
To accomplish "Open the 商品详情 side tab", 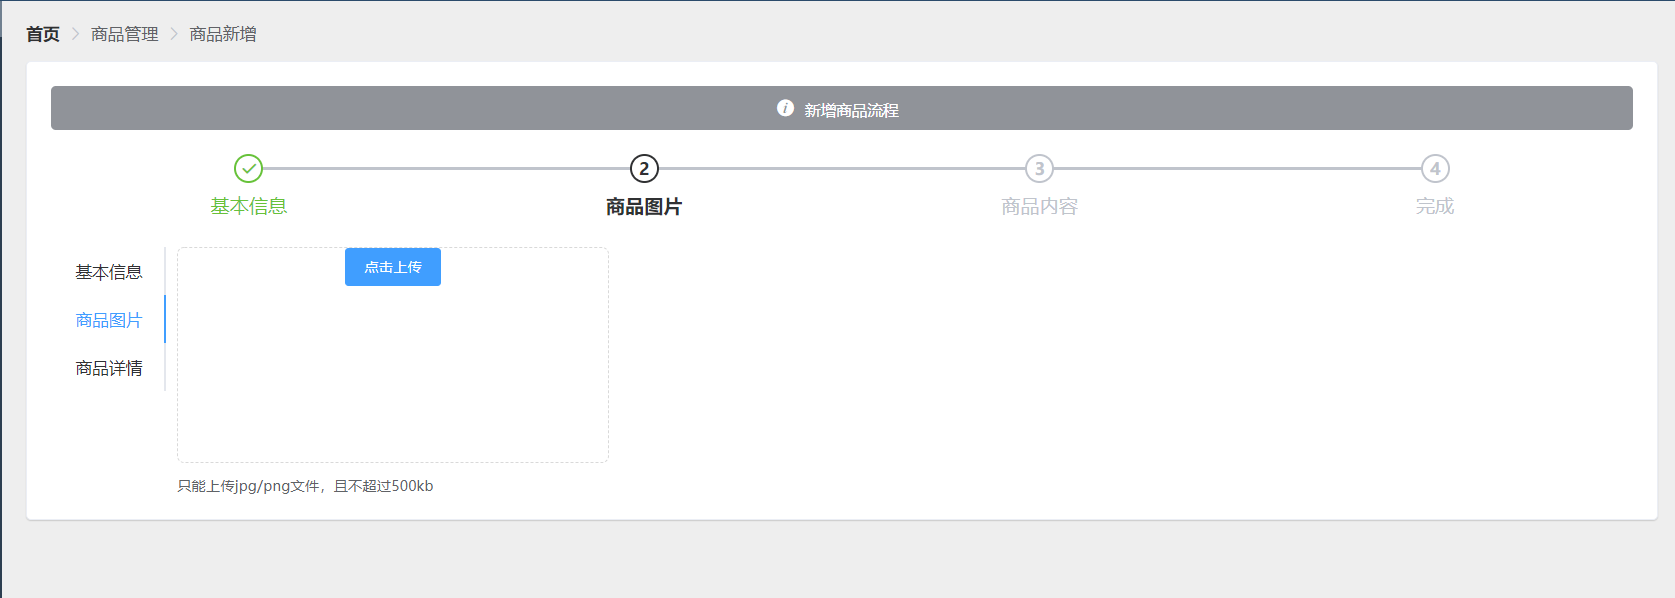I will click(x=109, y=368).
